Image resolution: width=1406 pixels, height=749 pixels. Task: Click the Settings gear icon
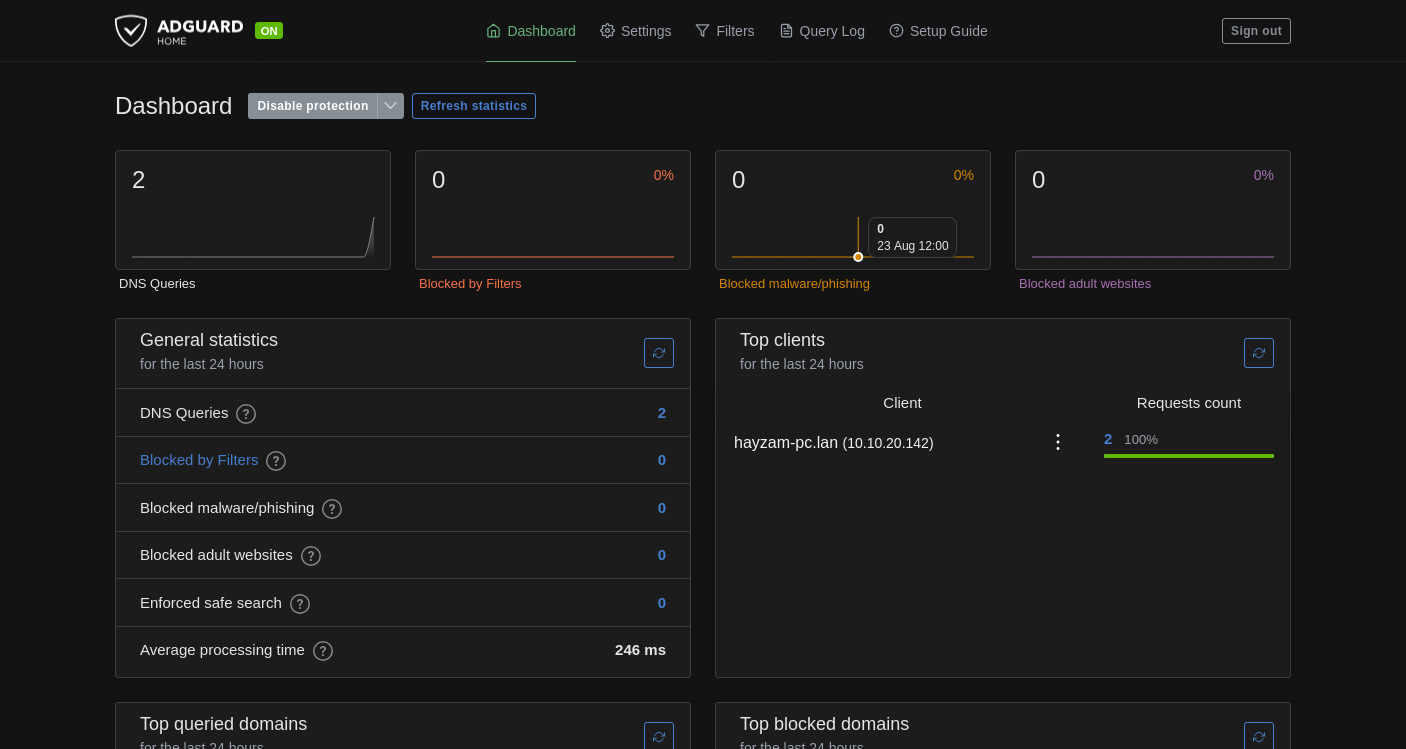tap(607, 31)
